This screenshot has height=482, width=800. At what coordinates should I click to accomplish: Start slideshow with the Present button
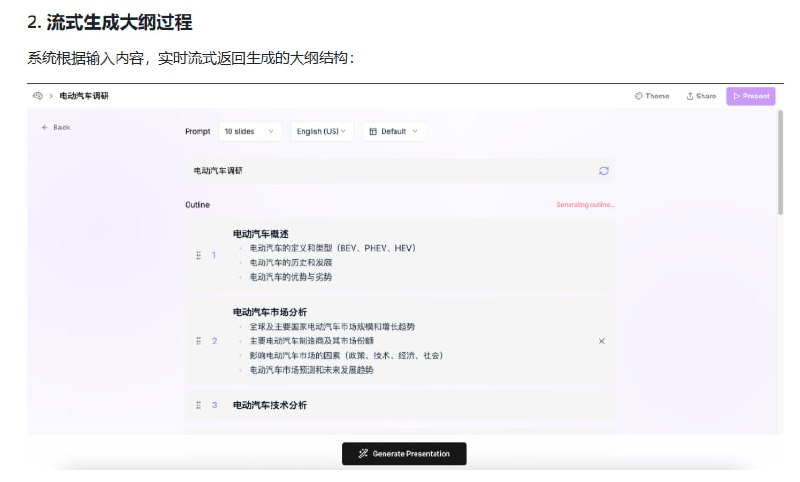[750, 96]
